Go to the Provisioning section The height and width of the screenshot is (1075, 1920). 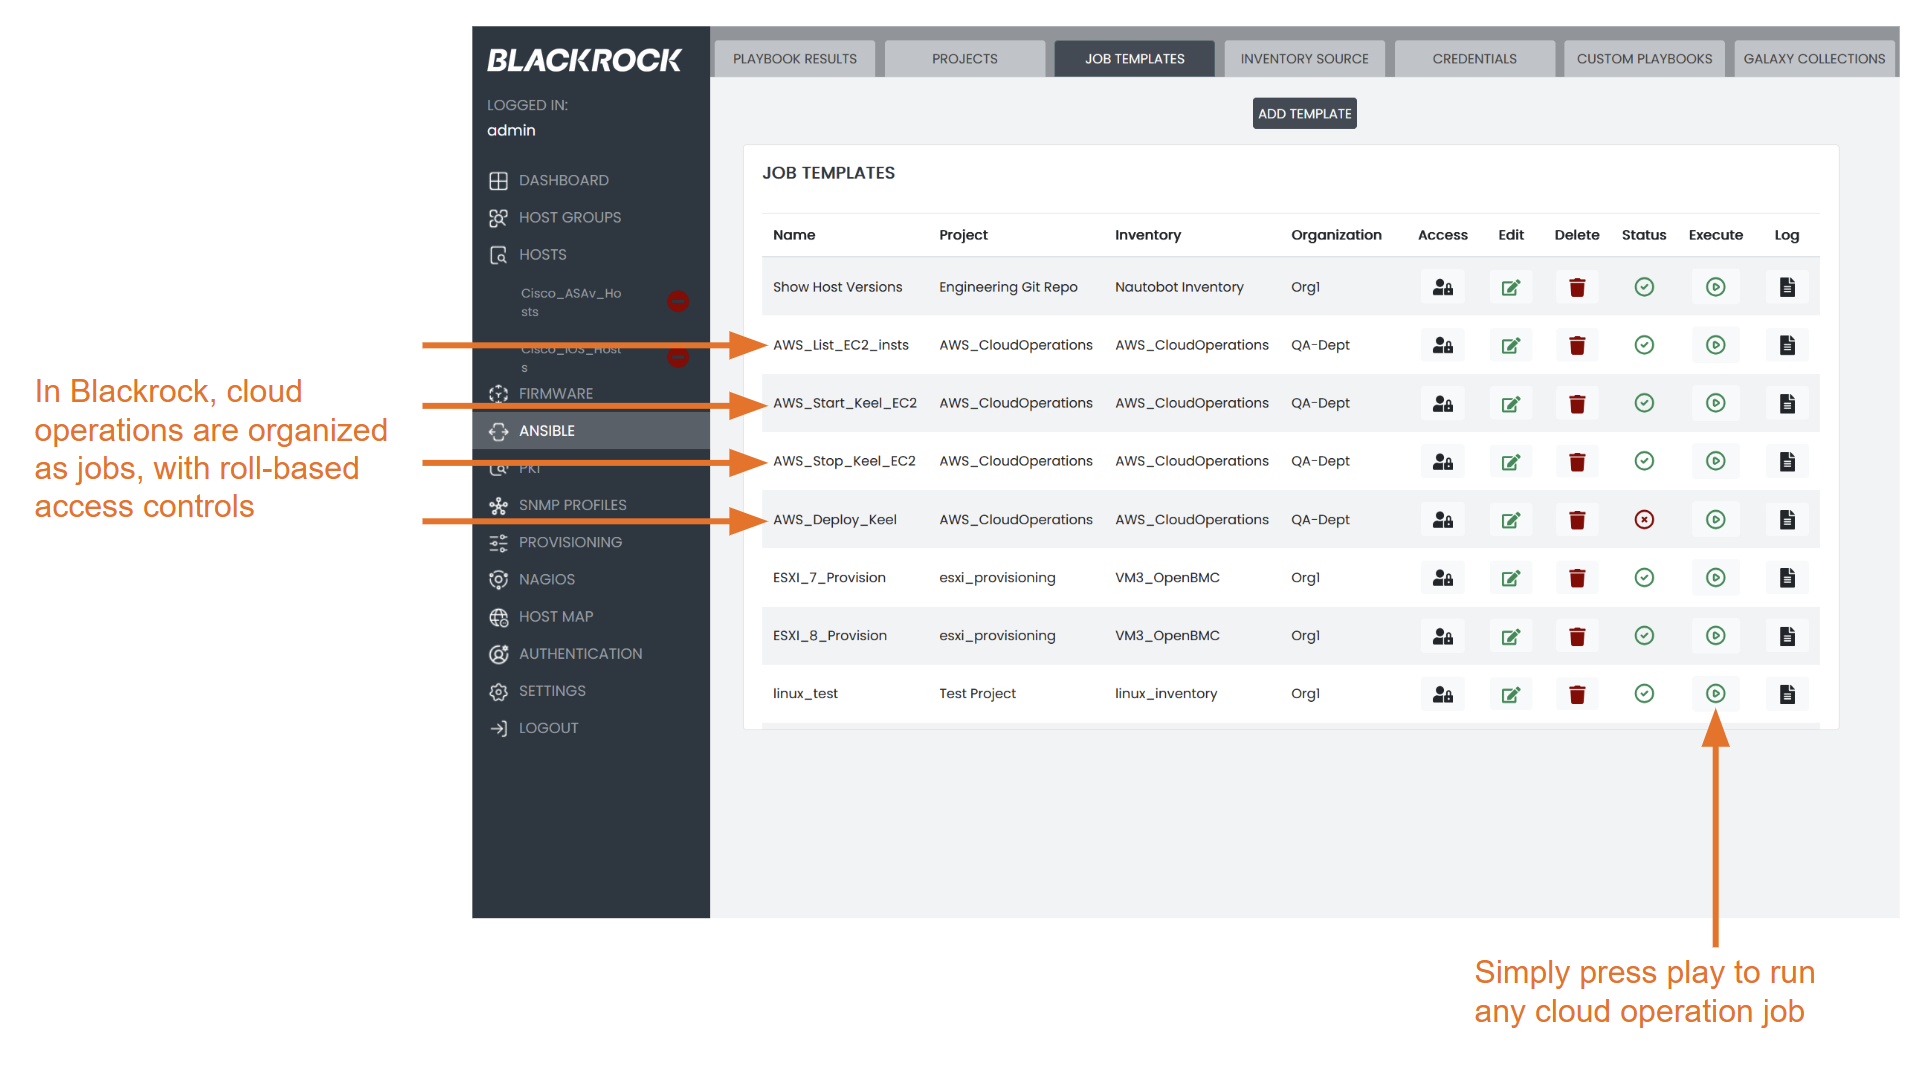click(x=570, y=542)
